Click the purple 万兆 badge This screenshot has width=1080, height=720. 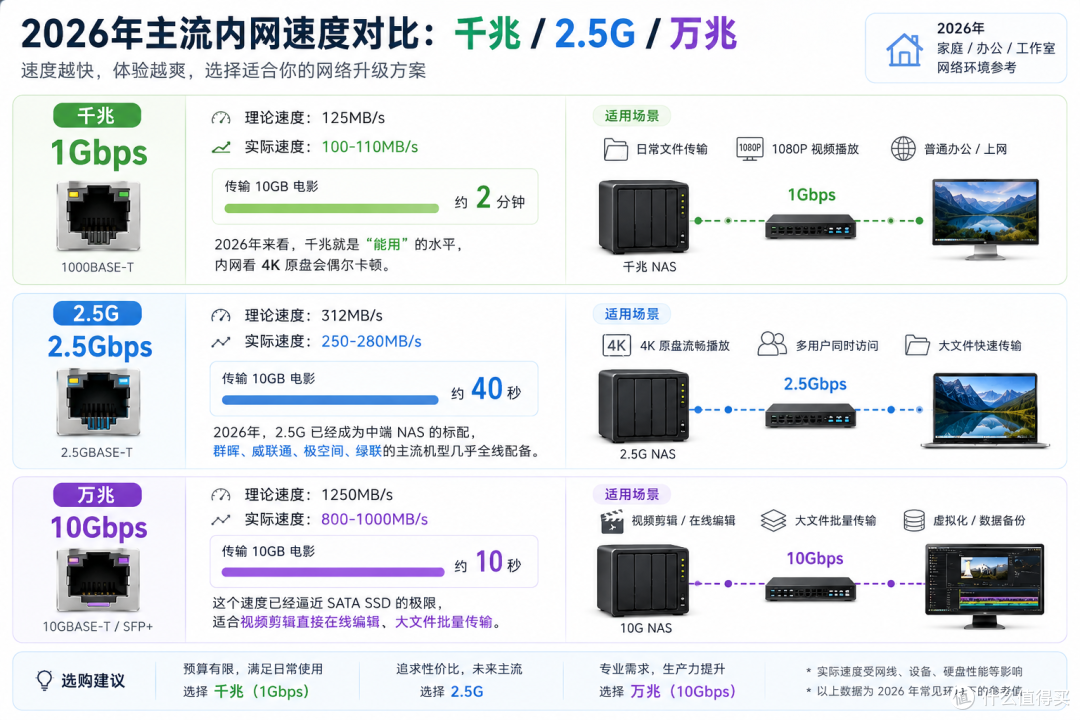click(97, 495)
